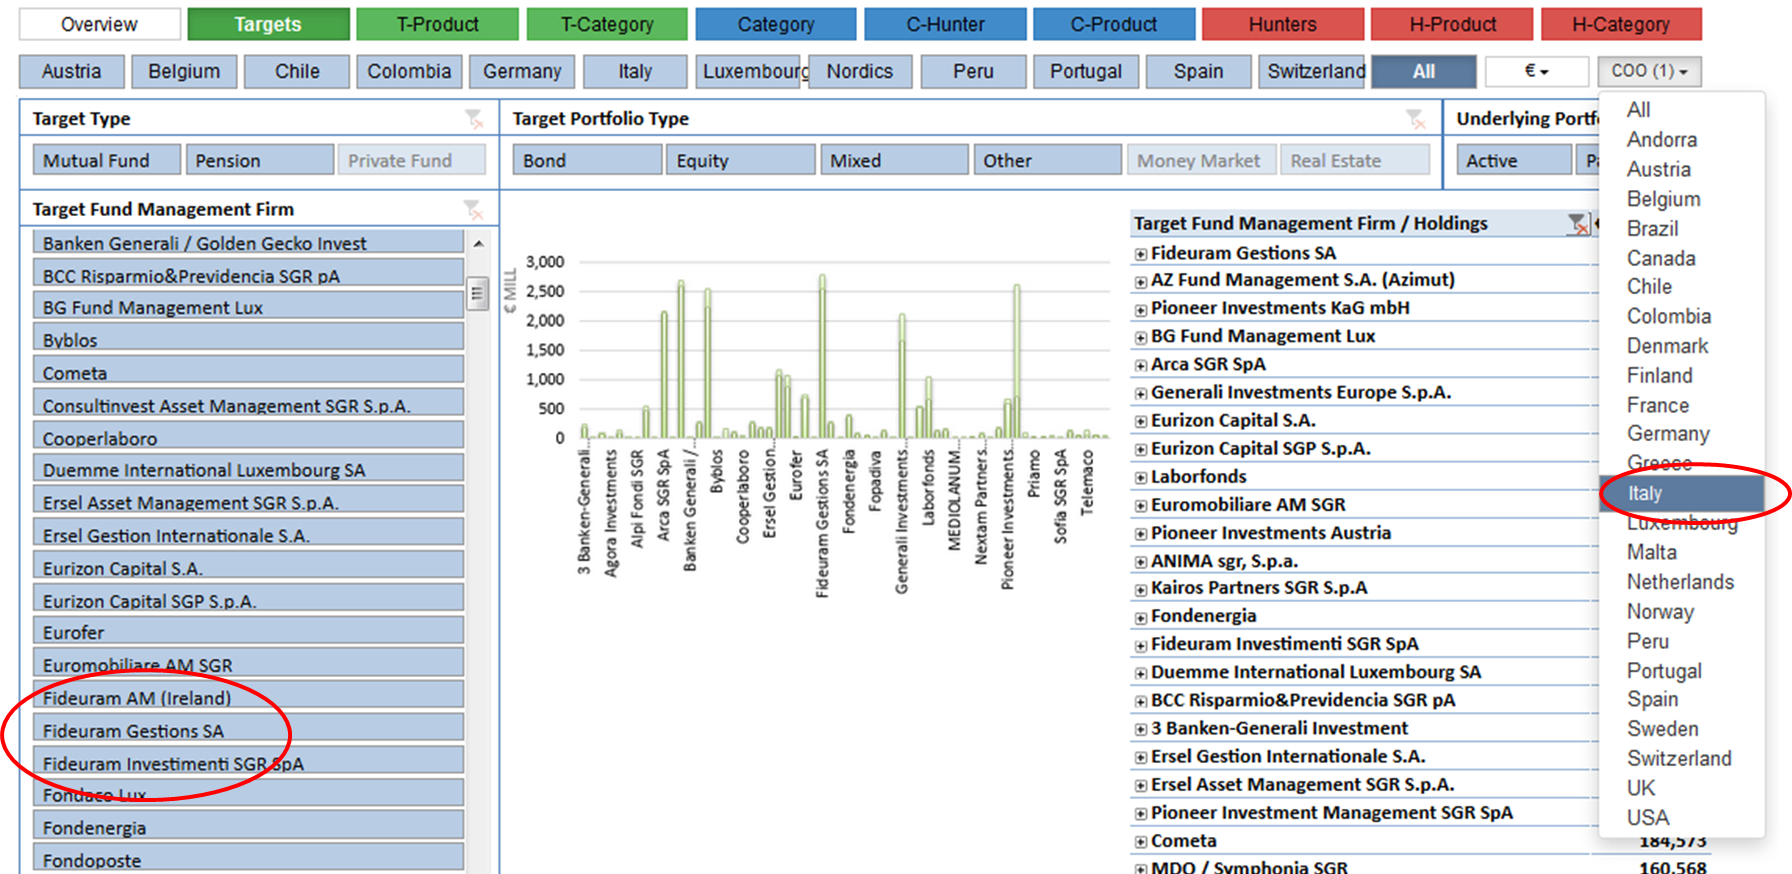Open the H-Category tab

1621,24
